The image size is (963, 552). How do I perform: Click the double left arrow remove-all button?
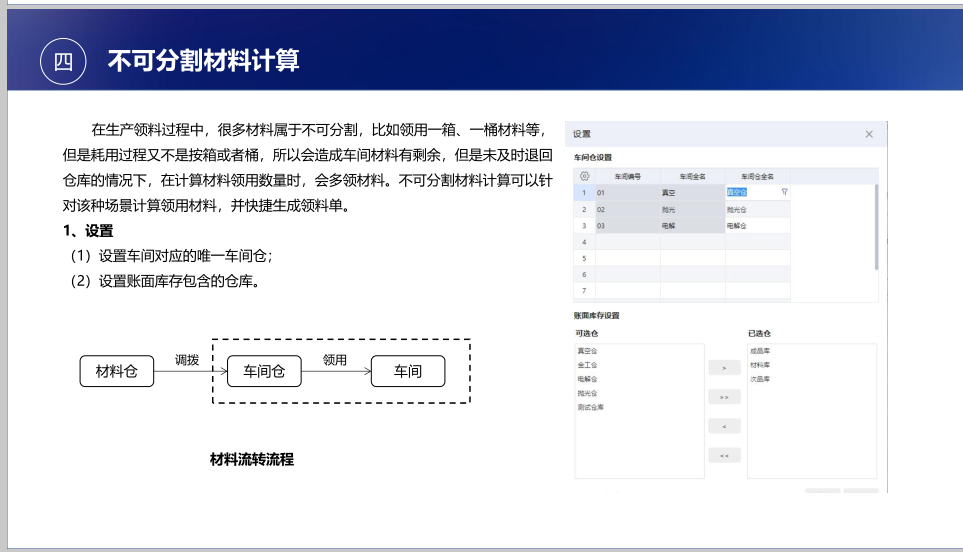[x=724, y=455]
